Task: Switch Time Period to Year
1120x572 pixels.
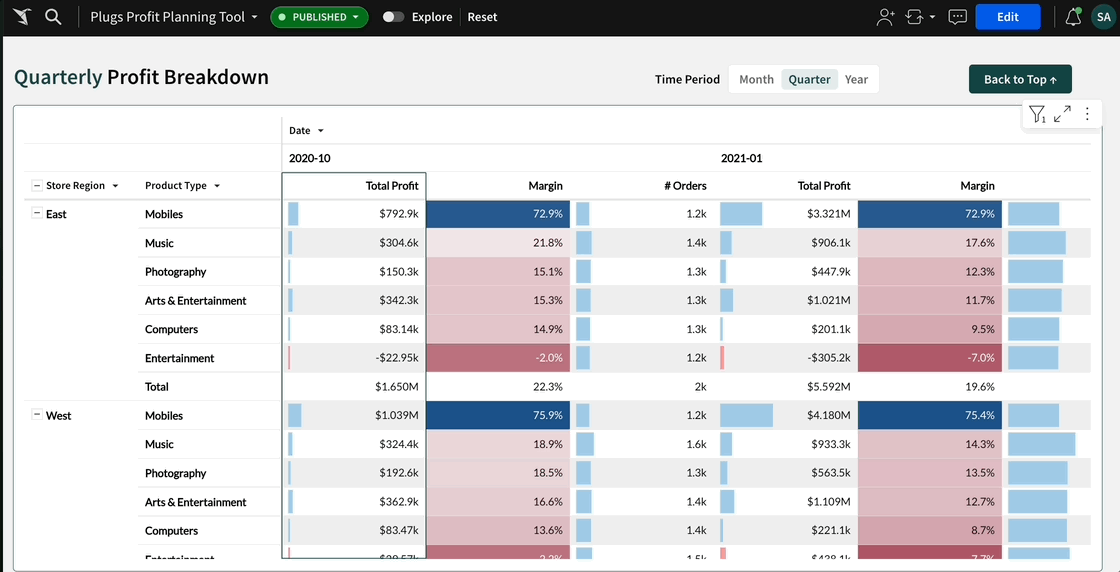Action: (x=856, y=80)
